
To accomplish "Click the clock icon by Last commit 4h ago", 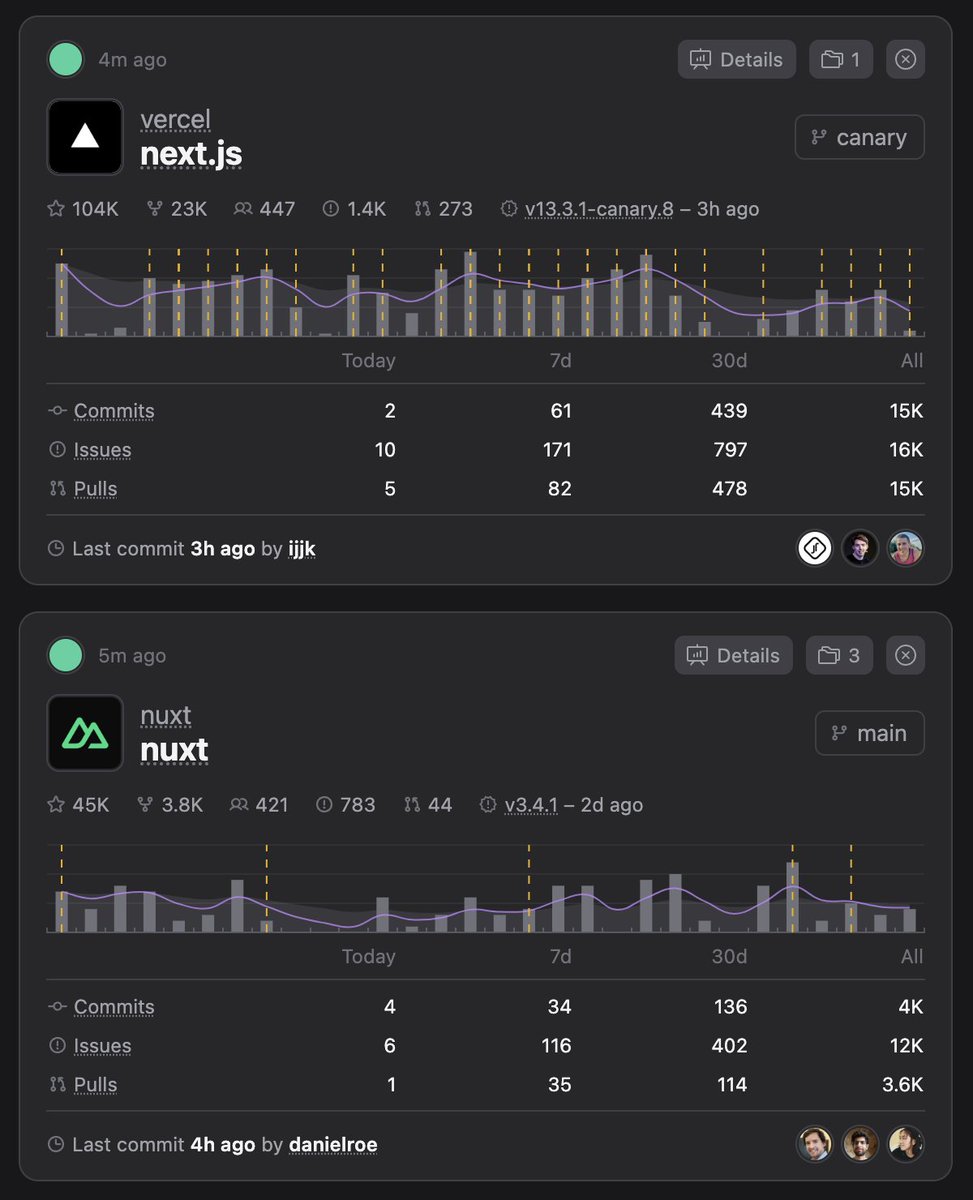I will [x=56, y=1145].
